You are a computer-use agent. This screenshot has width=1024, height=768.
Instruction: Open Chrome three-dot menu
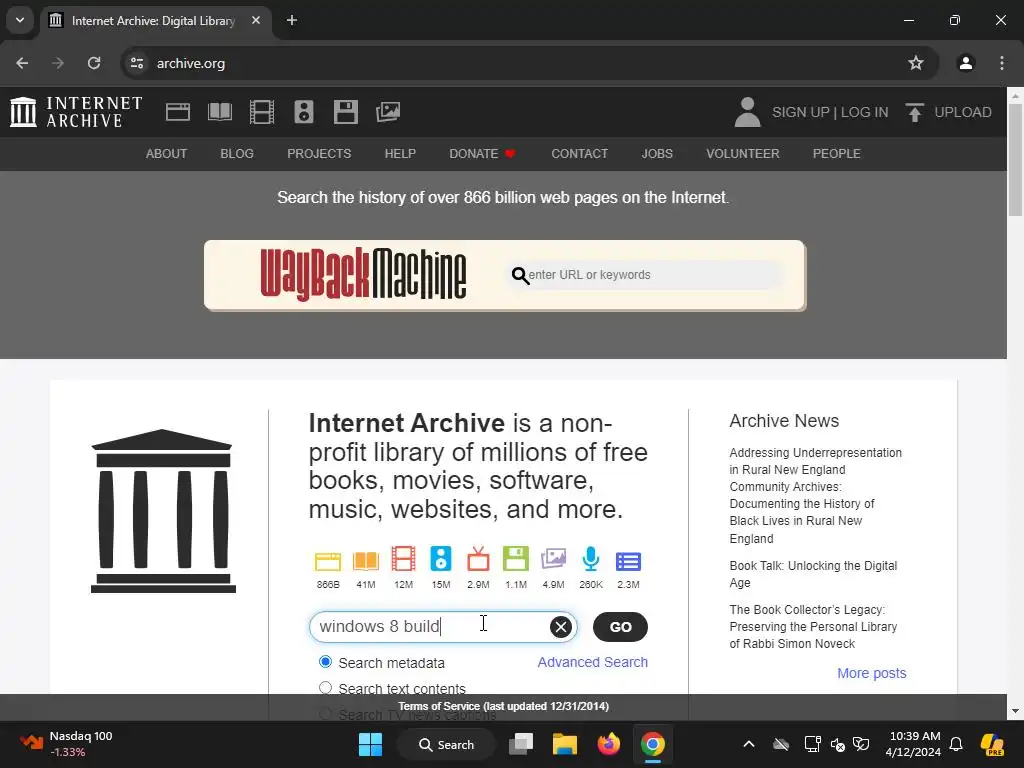point(1002,63)
